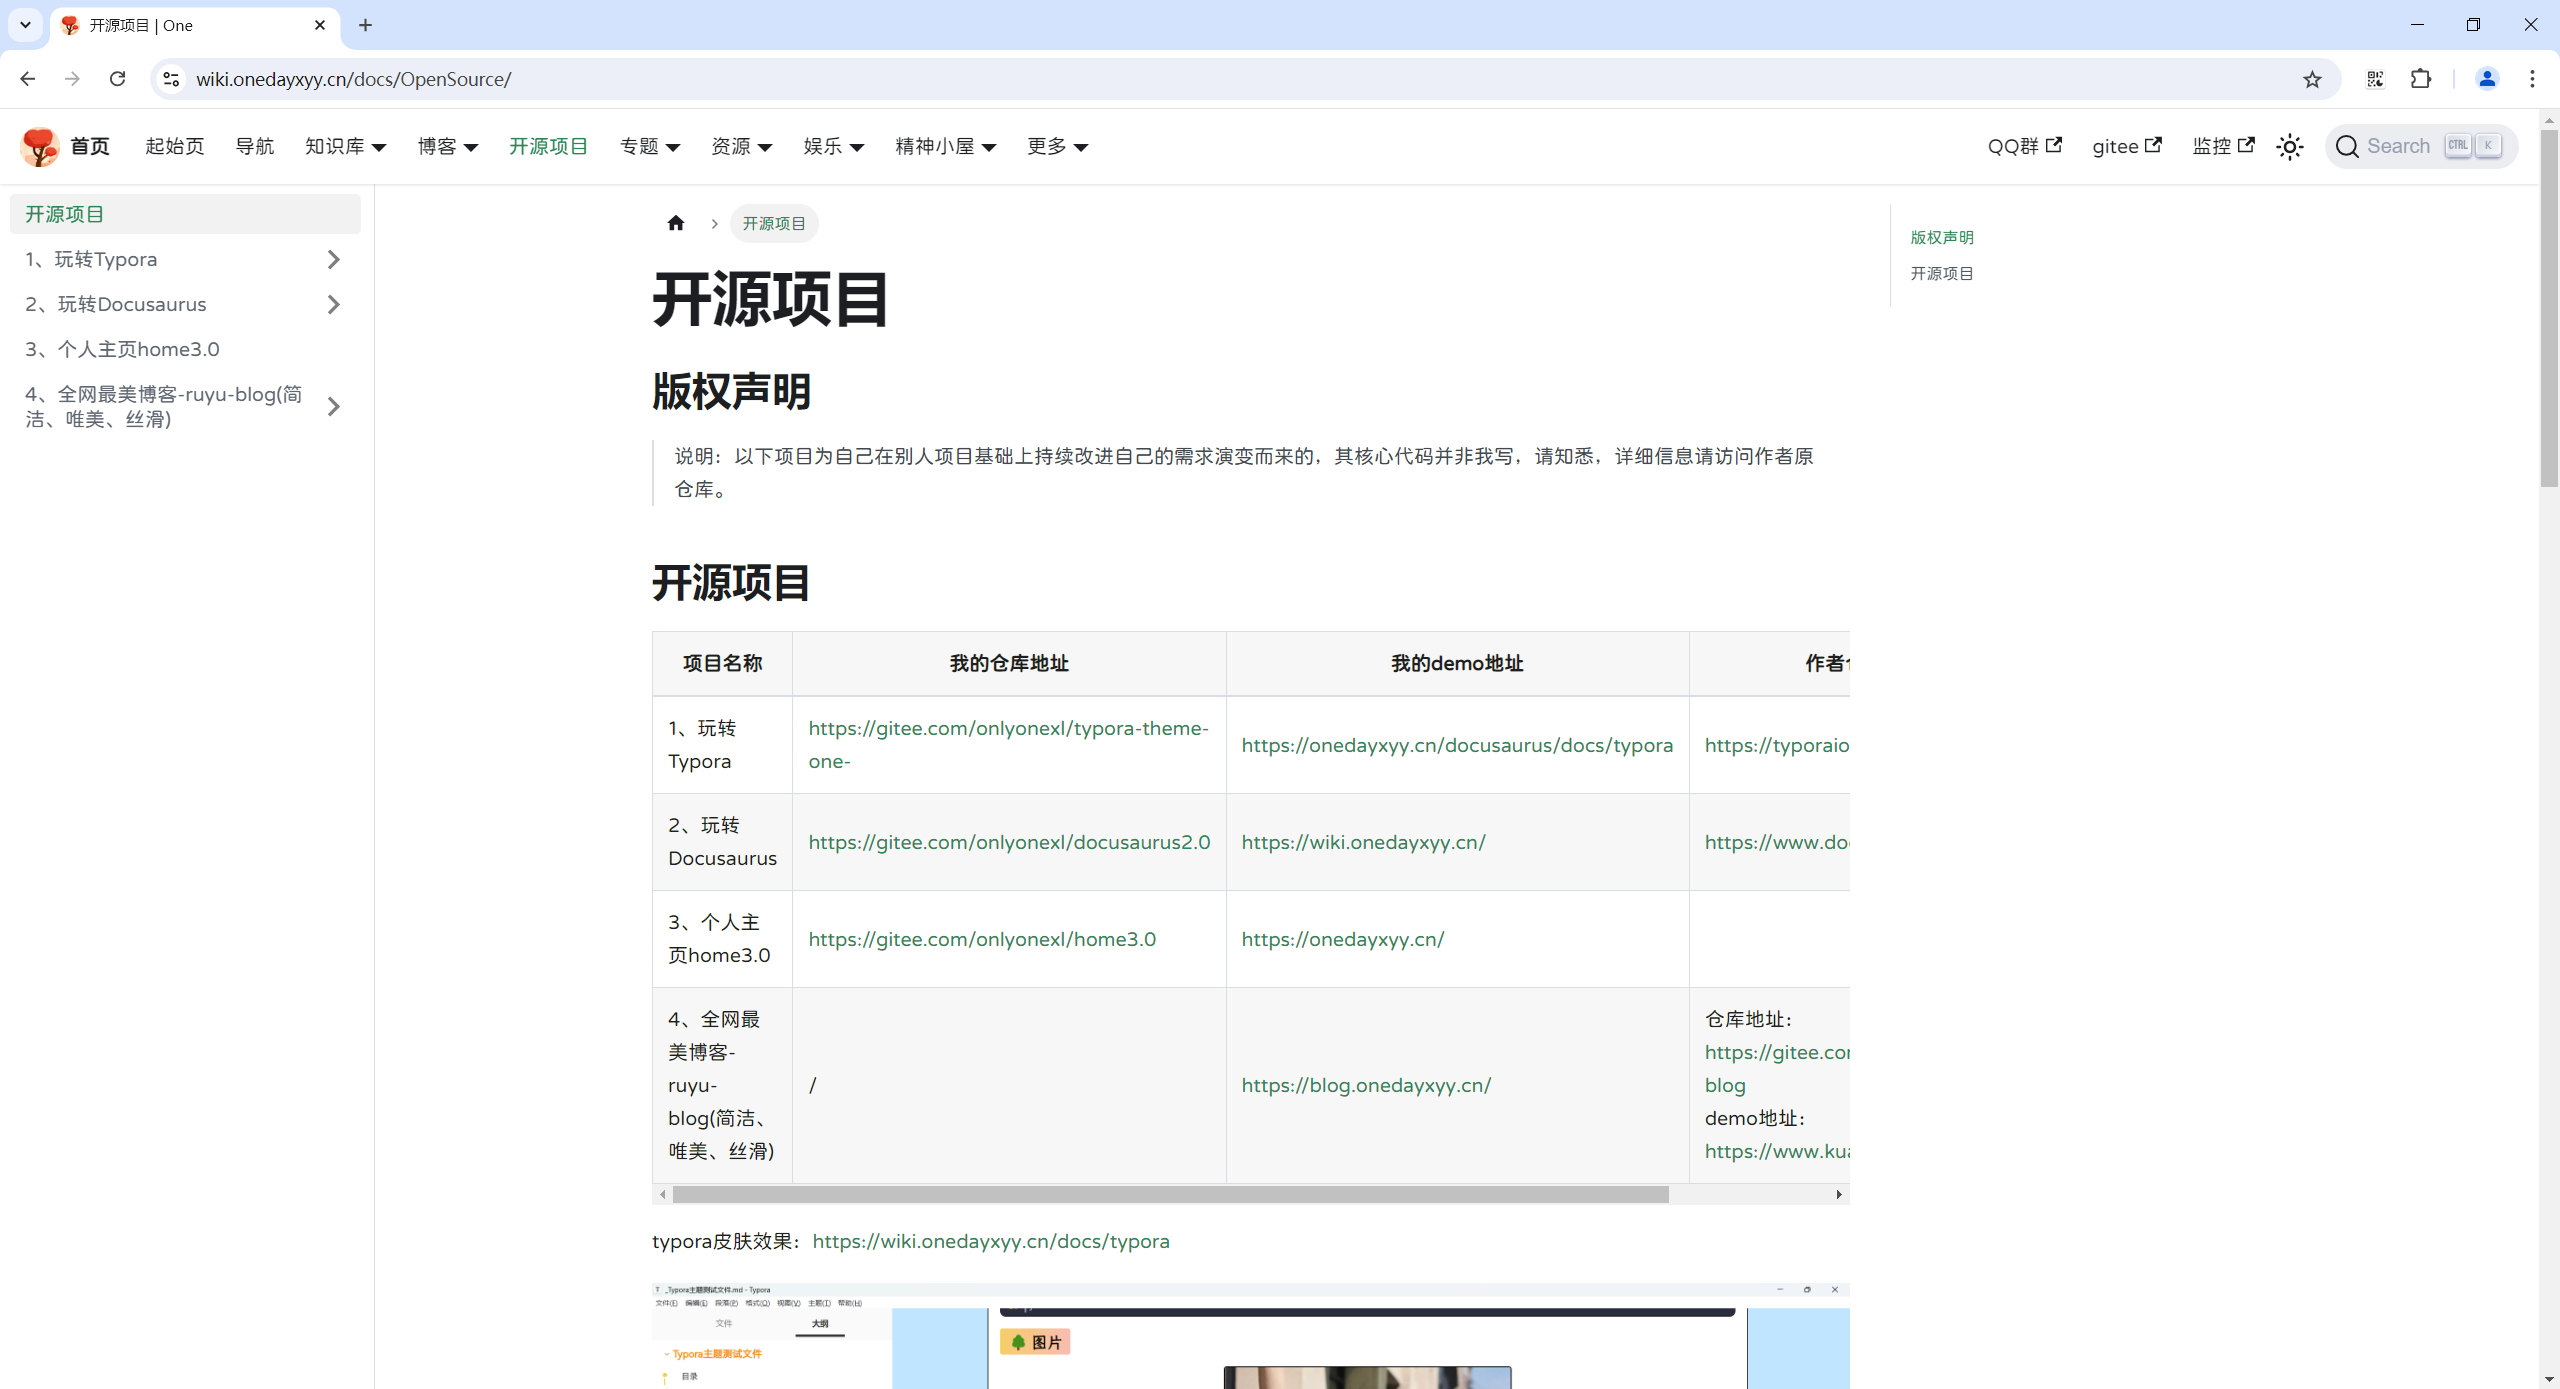
Task: Reload the page with the refresh icon
Action: 118,79
